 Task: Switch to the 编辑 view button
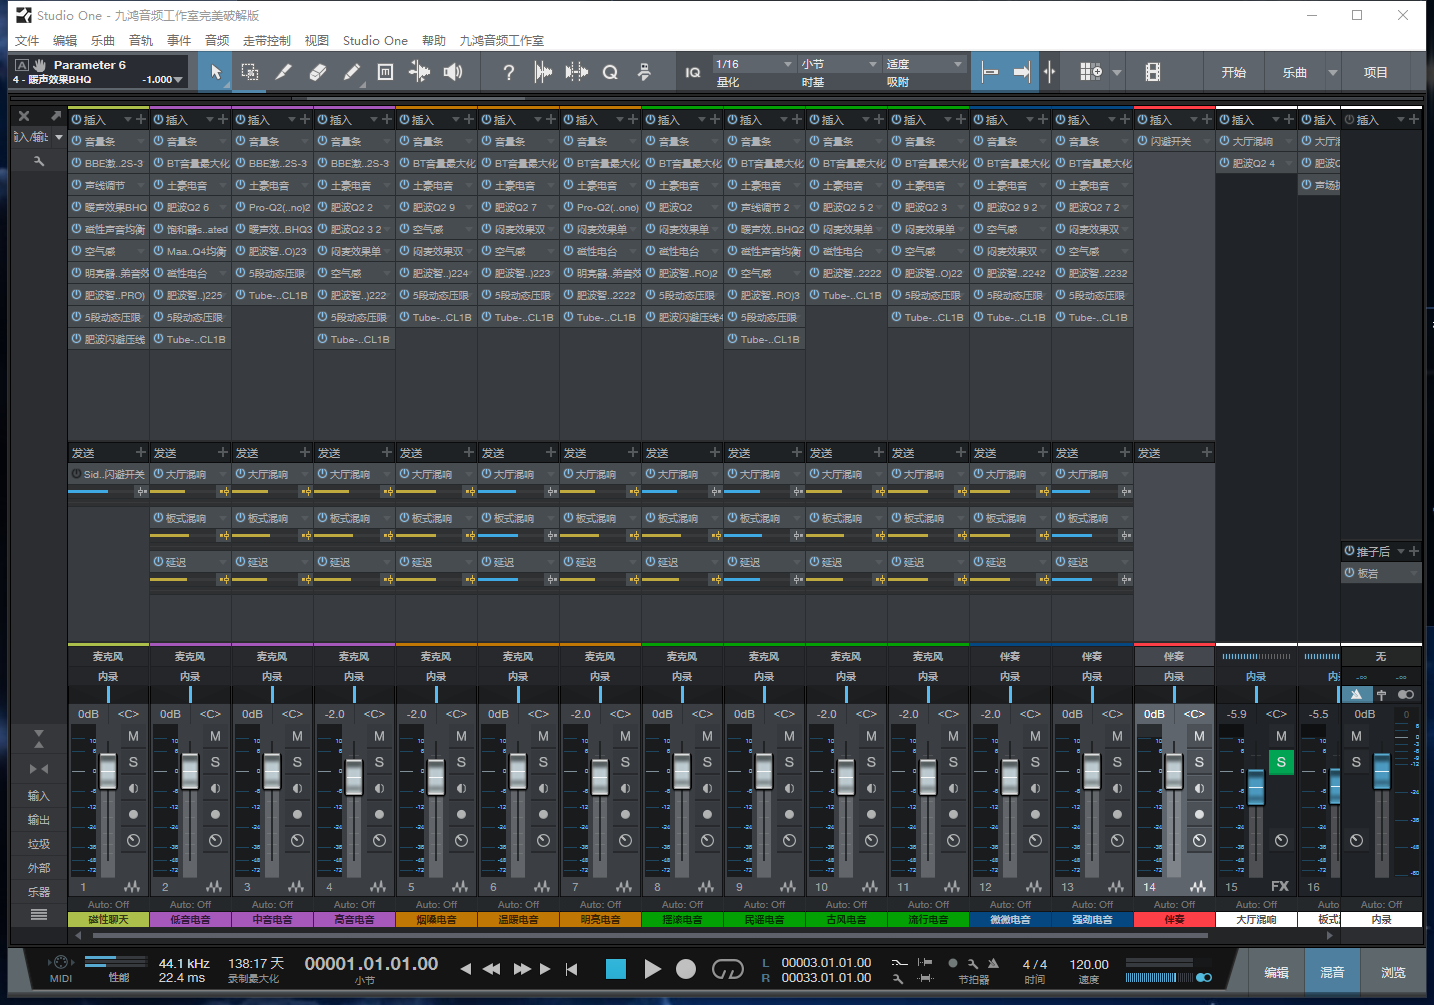coord(1276,972)
